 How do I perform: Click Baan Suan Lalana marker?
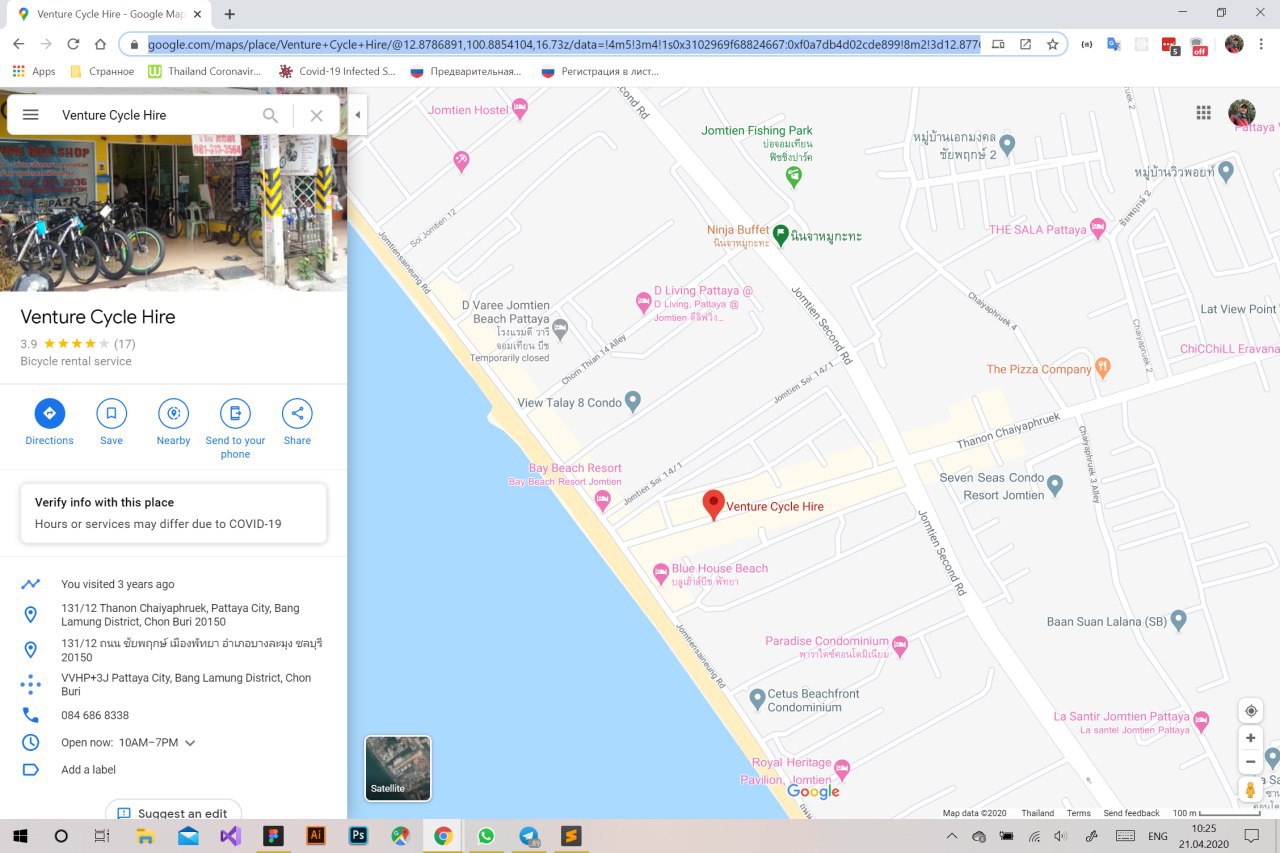1178,621
